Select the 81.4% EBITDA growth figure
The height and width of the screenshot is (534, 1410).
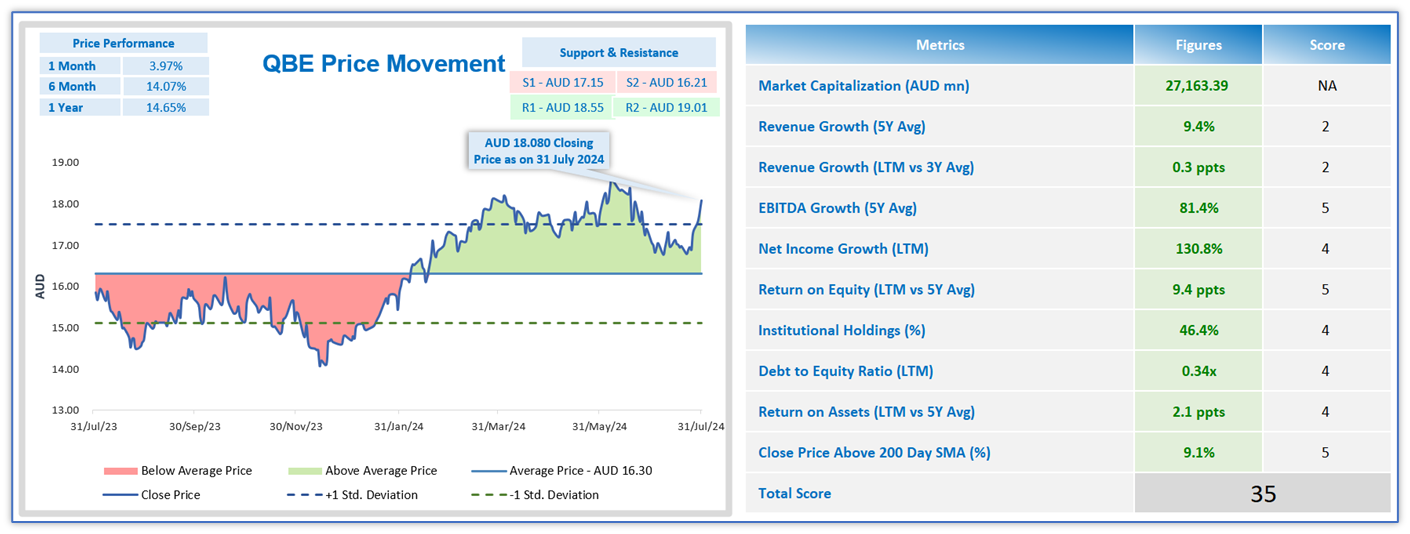click(1198, 208)
